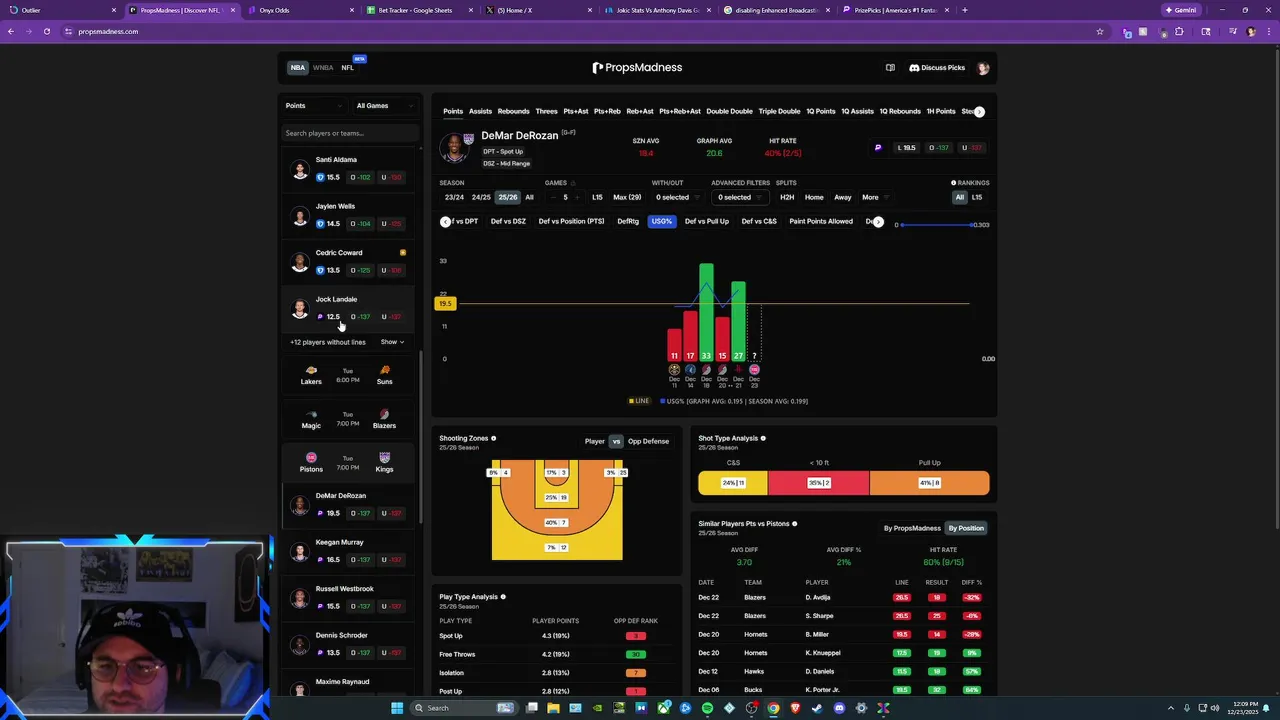Screen dimensions: 1280x720
Task: Select the Assists stat tab
Action: coord(480,111)
